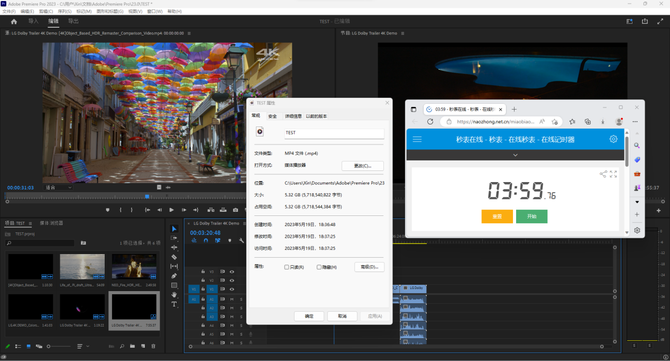670x361 pixels.
Task: Switch to the Export workspace tab
Action: pos(73,21)
